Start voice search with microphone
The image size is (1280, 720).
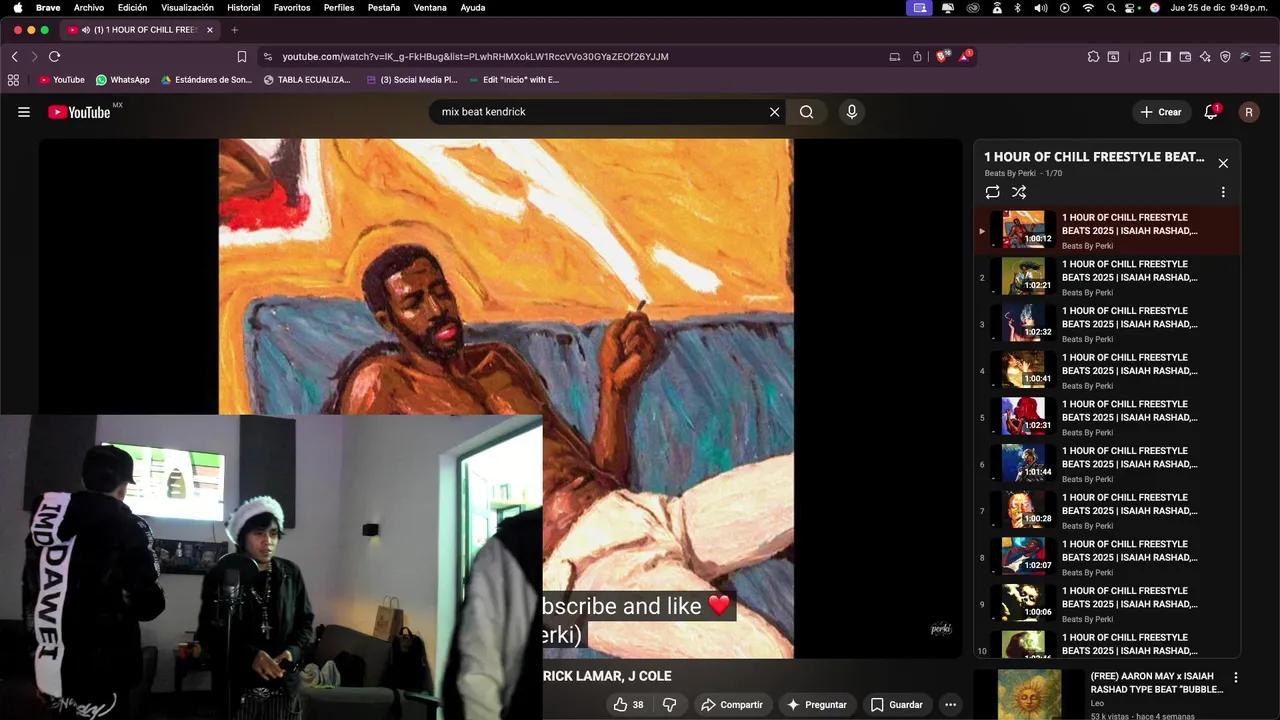click(852, 112)
